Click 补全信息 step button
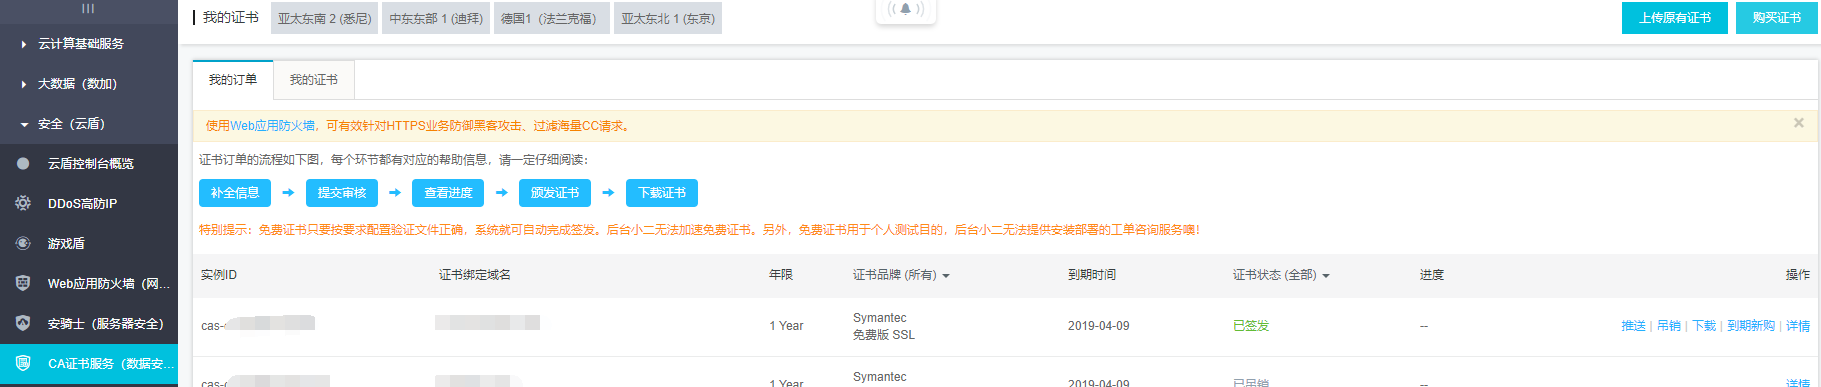This screenshot has height=387, width=1821. pyautogui.click(x=235, y=193)
